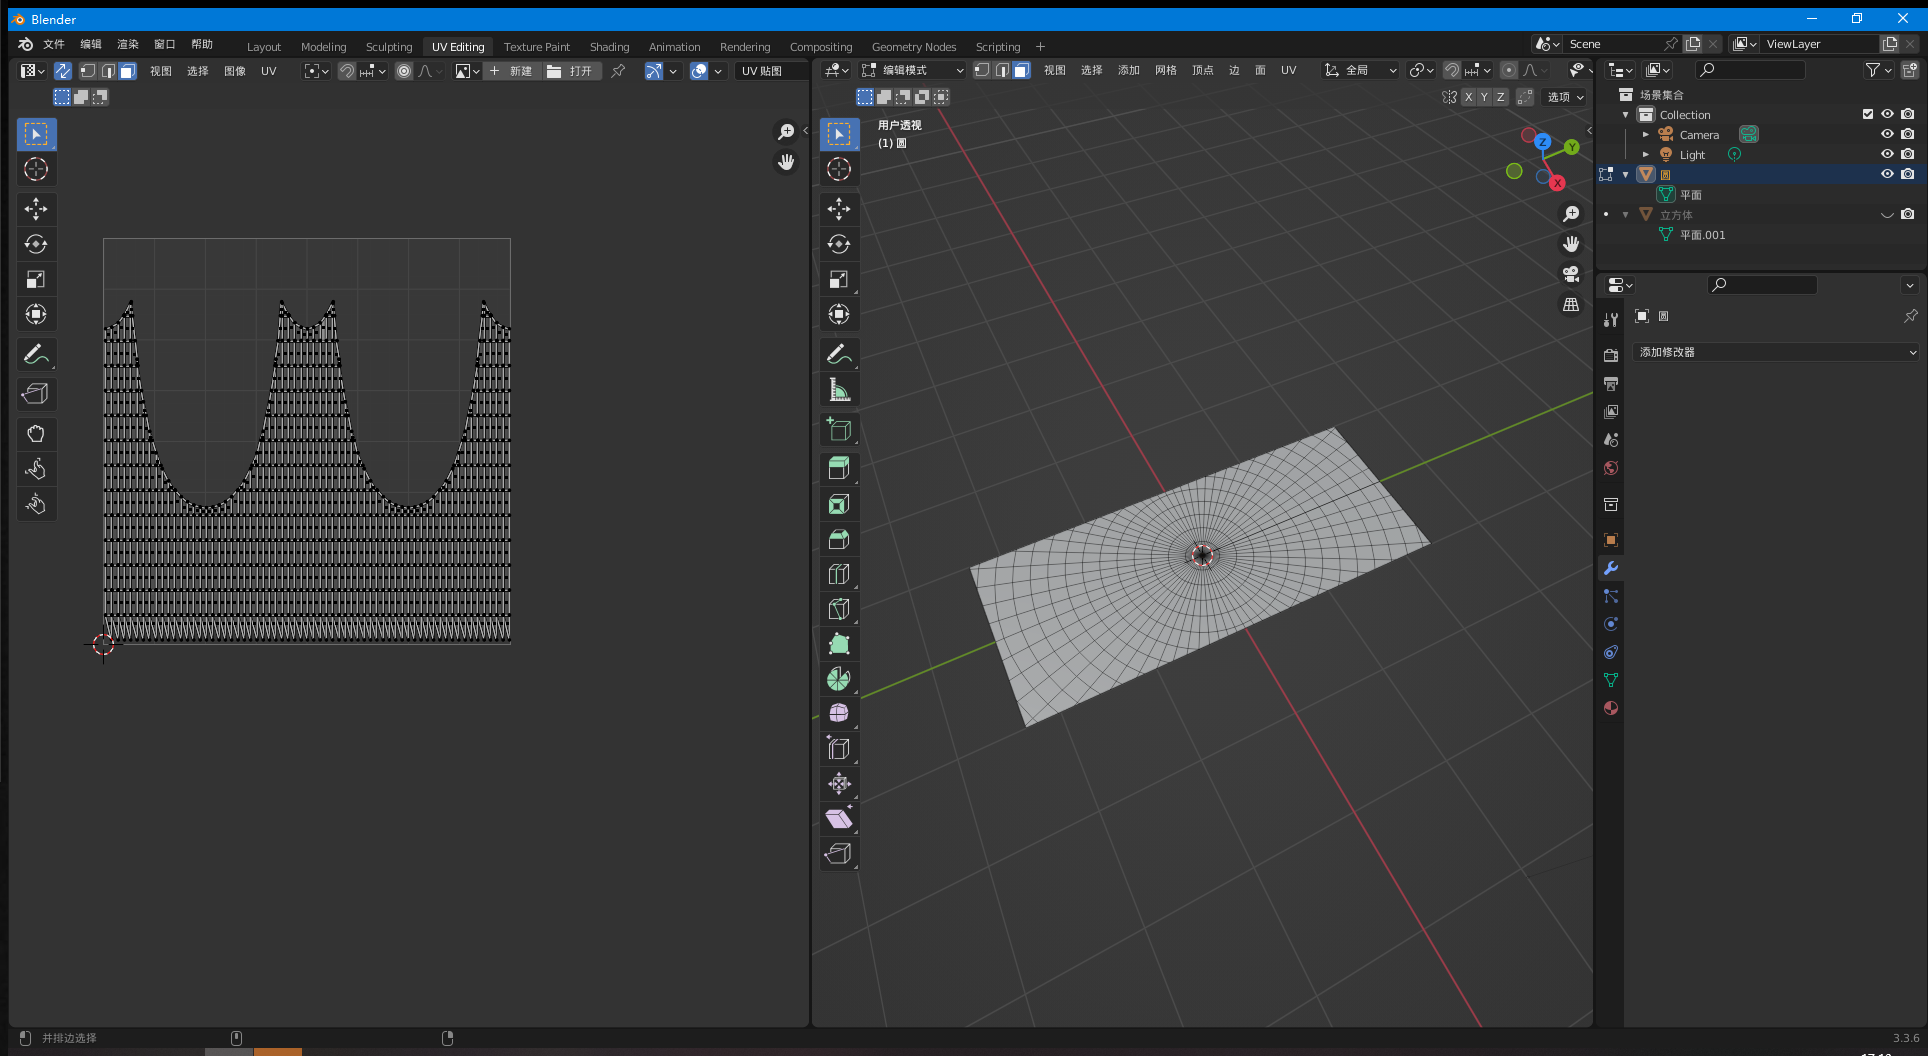This screenshot has width=1928, height=1056.
Task: Toggle Collection viewport visibility eye
Action: tap(1887, 114)
